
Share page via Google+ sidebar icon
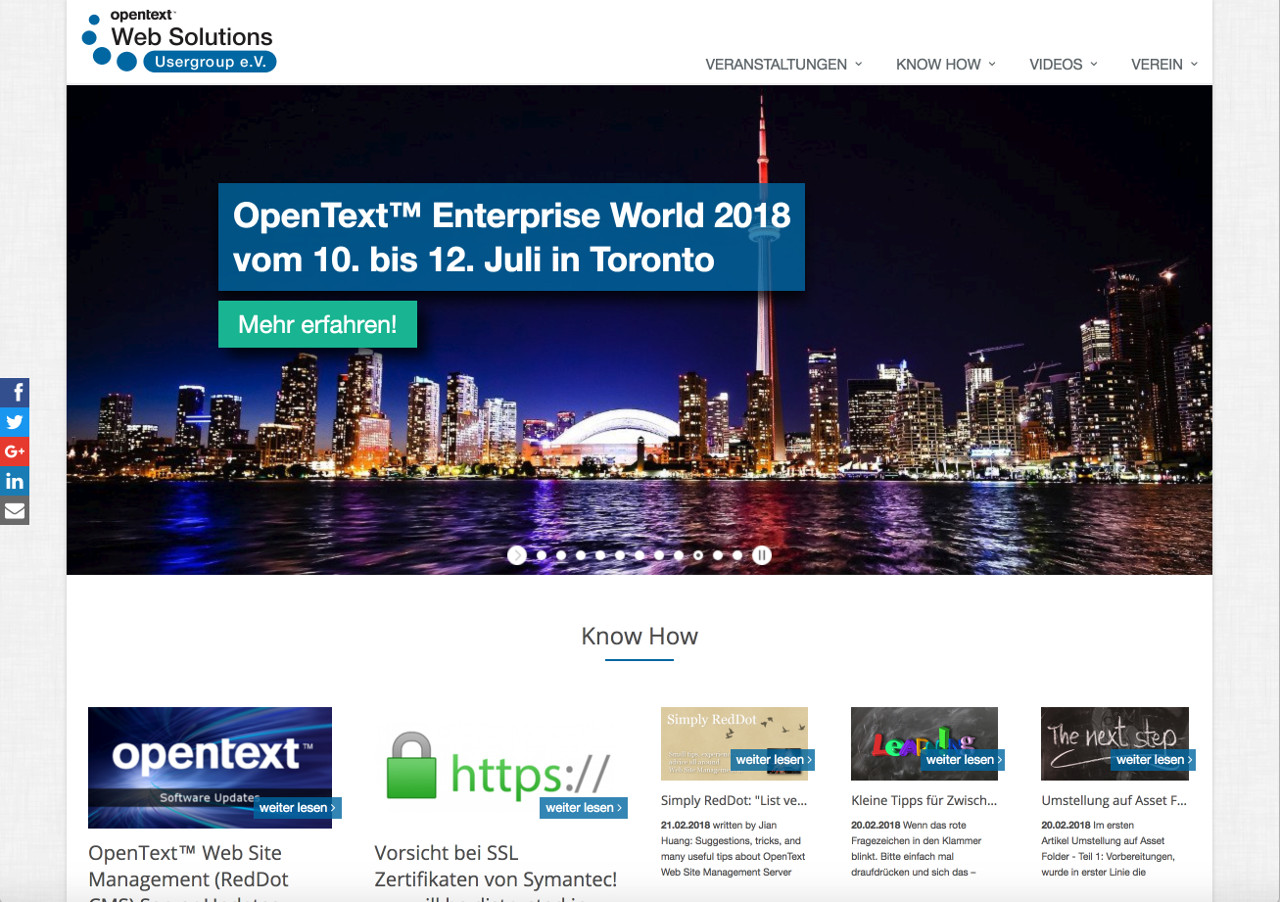[x=14, y=452]
